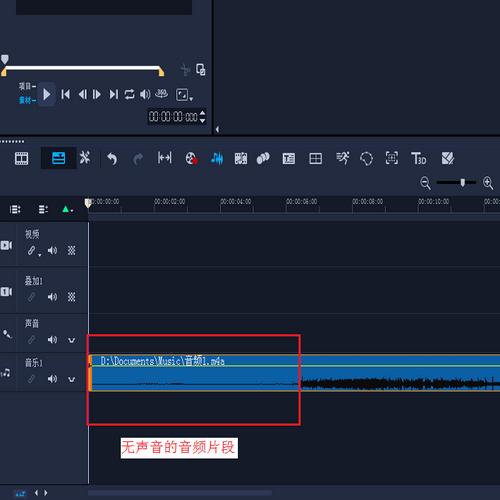
Task: Decrease timecode with down arrow
Action: click(x=202, y=120)
